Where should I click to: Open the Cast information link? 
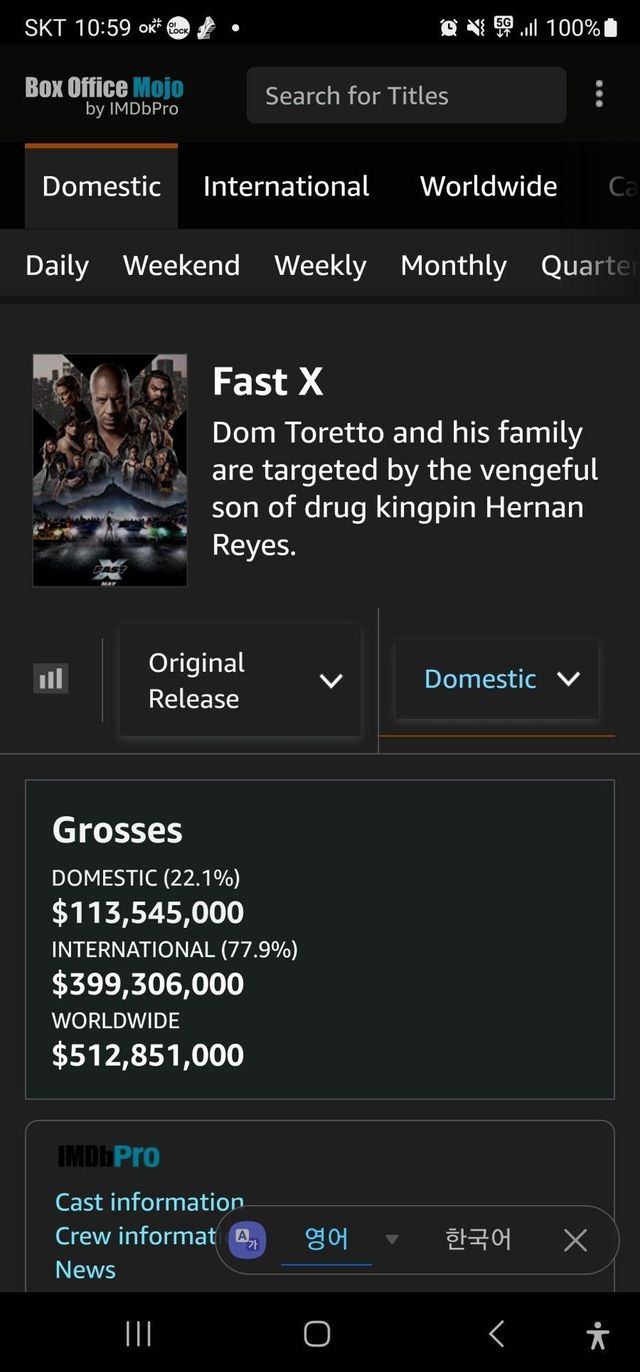click(149, 1201)
